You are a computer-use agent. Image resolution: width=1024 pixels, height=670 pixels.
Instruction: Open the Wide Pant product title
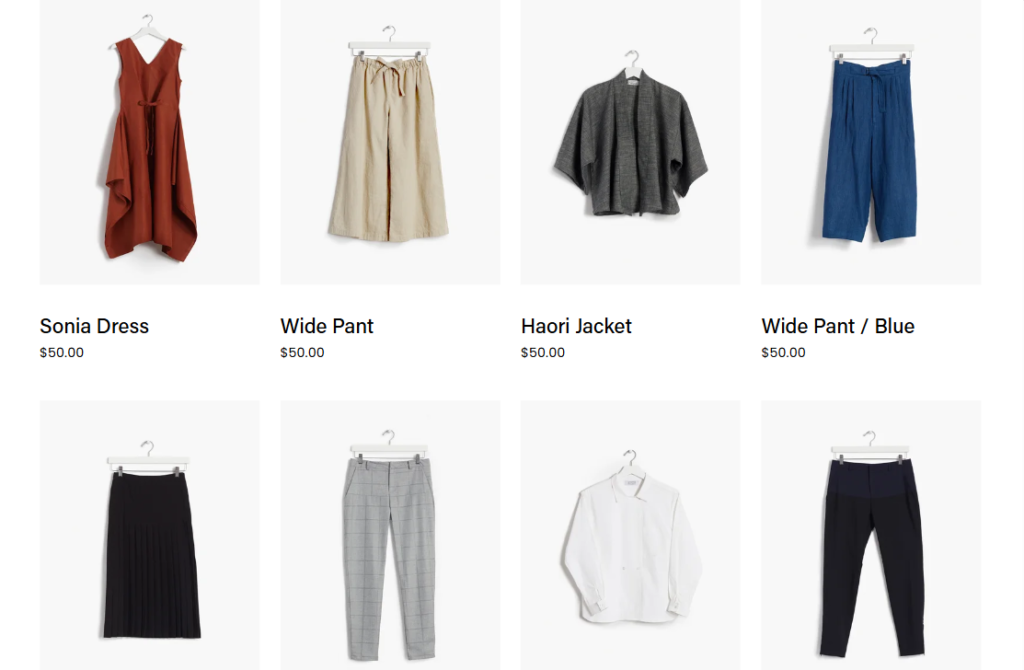pyautogui.click(x=327, y=326)
